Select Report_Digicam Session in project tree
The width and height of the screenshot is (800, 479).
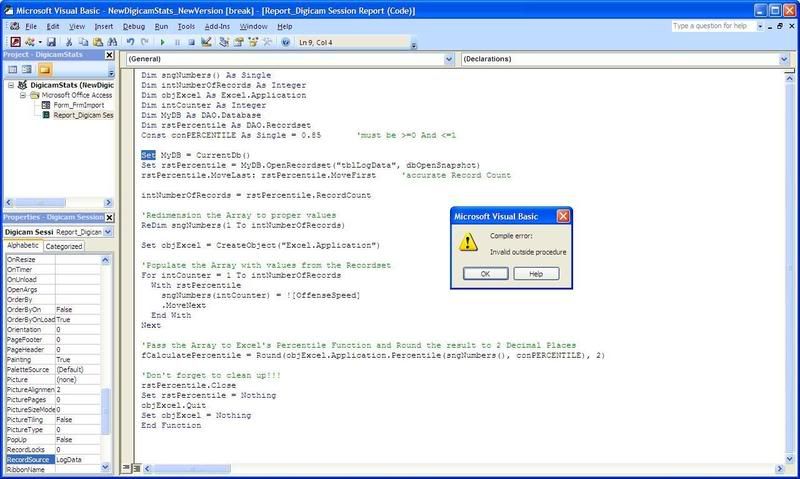pyautogui.click(x=83, y=115)
